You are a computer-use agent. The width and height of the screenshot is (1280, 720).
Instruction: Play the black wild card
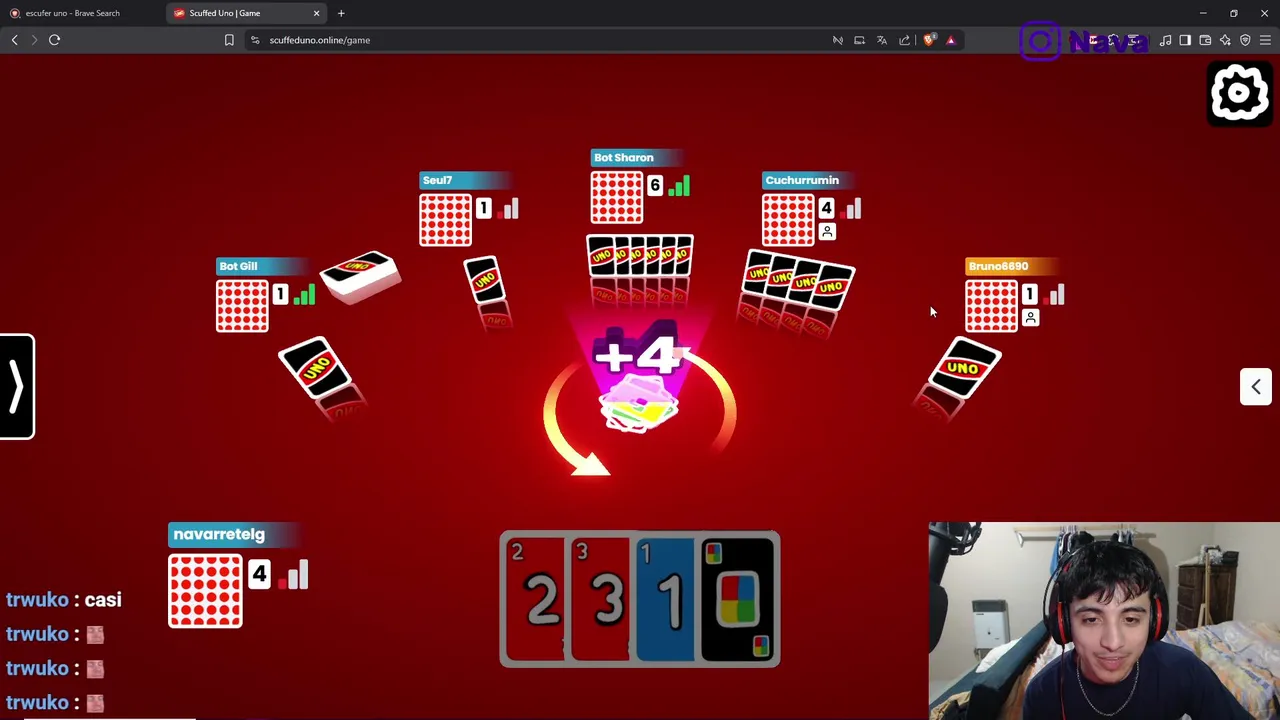tap(738, 599)
